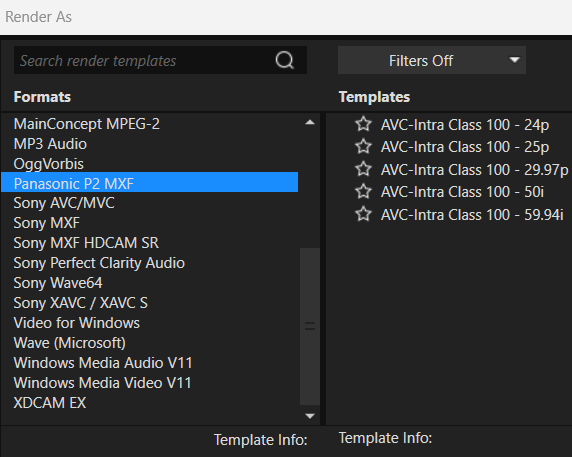Click the formats list scroll down arrow
The width and height of the screenshot is (572, 457).
310,416
